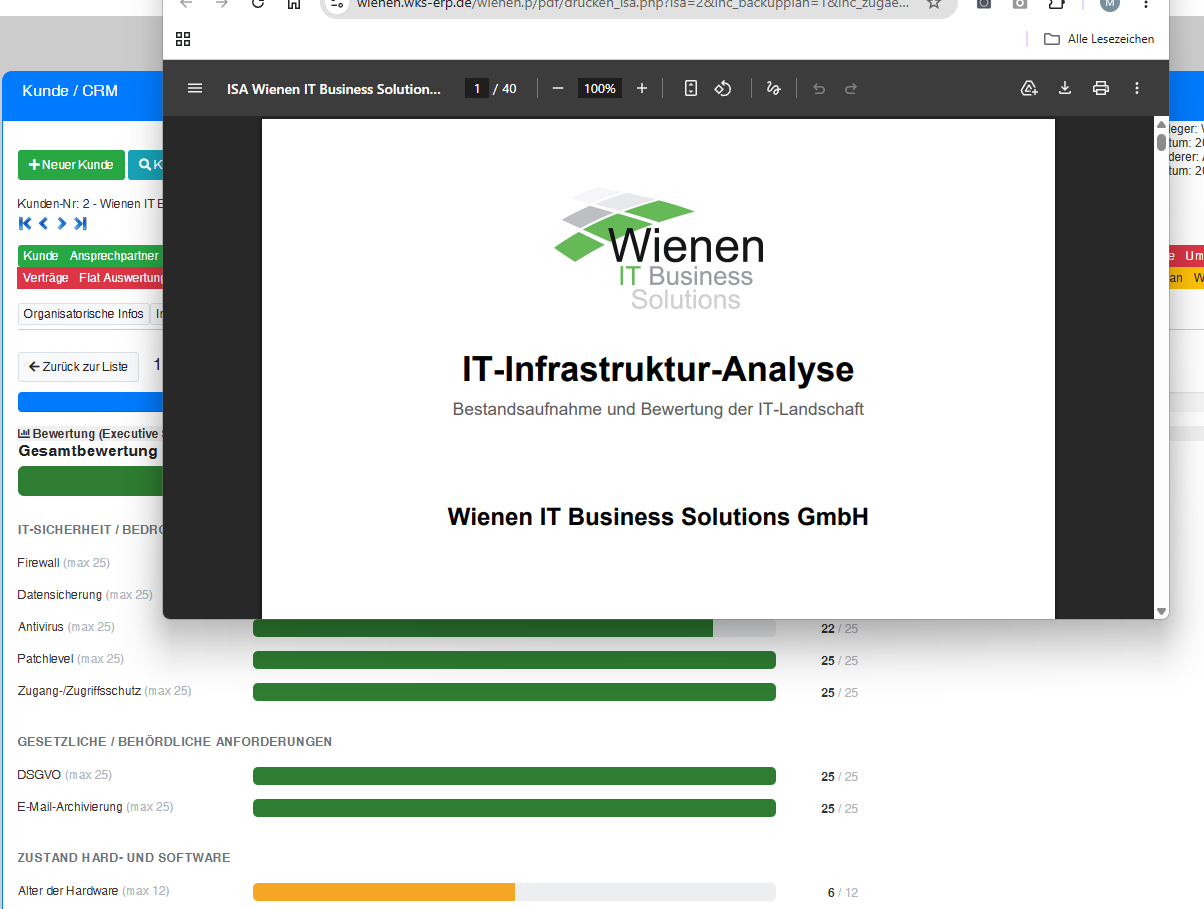Print the PDF using printer icon

click(1101, 88)
